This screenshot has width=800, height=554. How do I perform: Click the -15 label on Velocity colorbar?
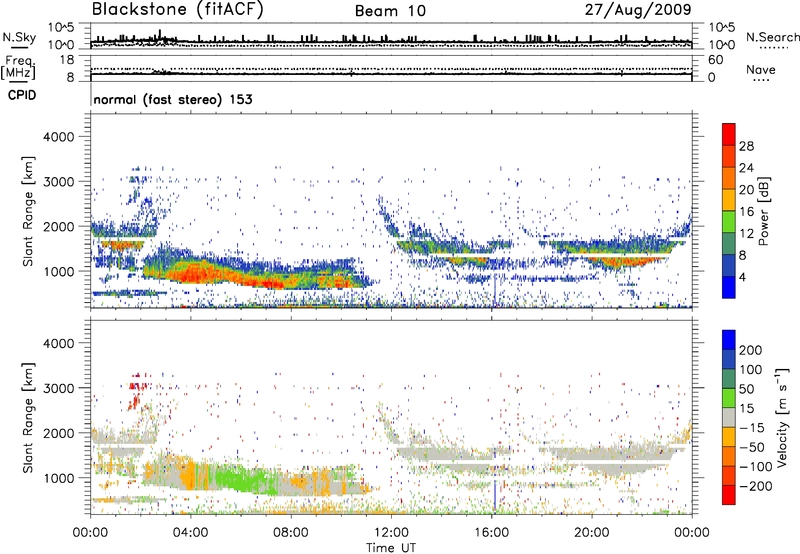752,428
